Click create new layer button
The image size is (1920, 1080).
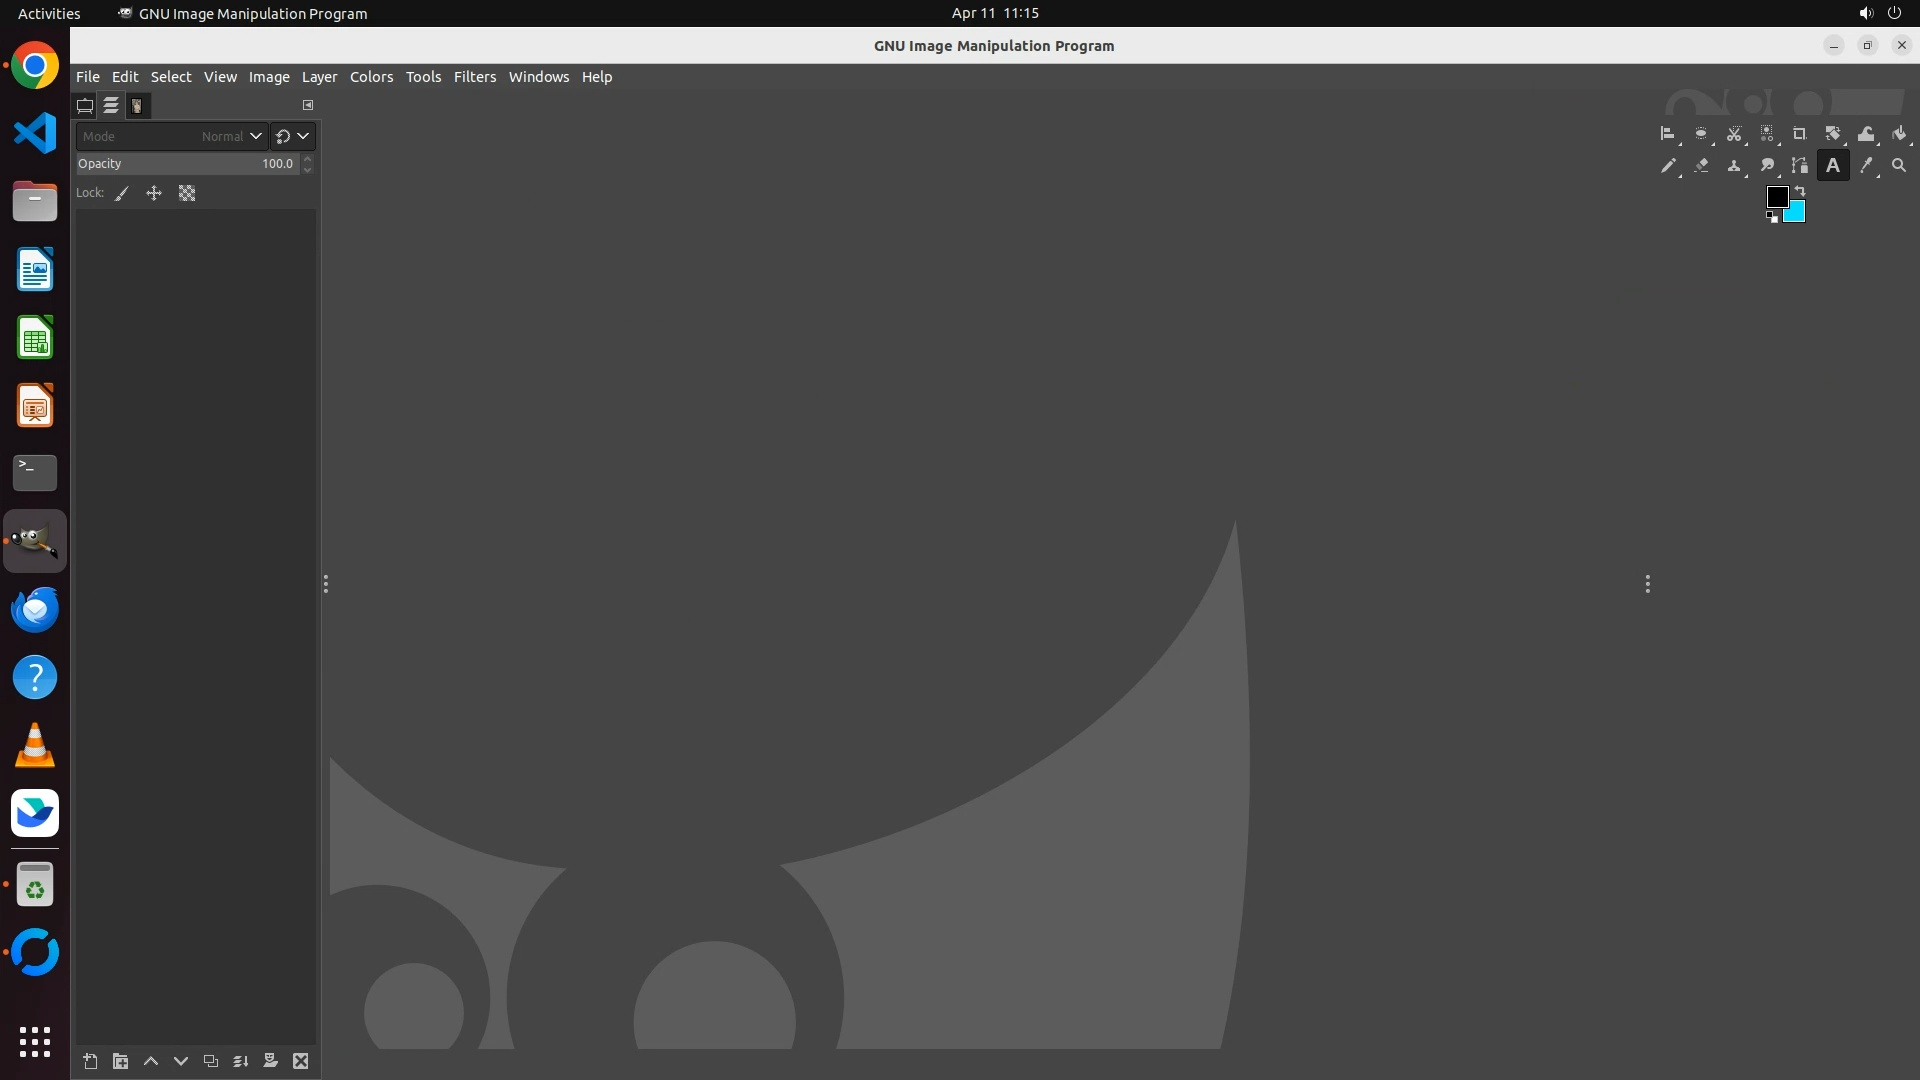[x=90, y=1061]
